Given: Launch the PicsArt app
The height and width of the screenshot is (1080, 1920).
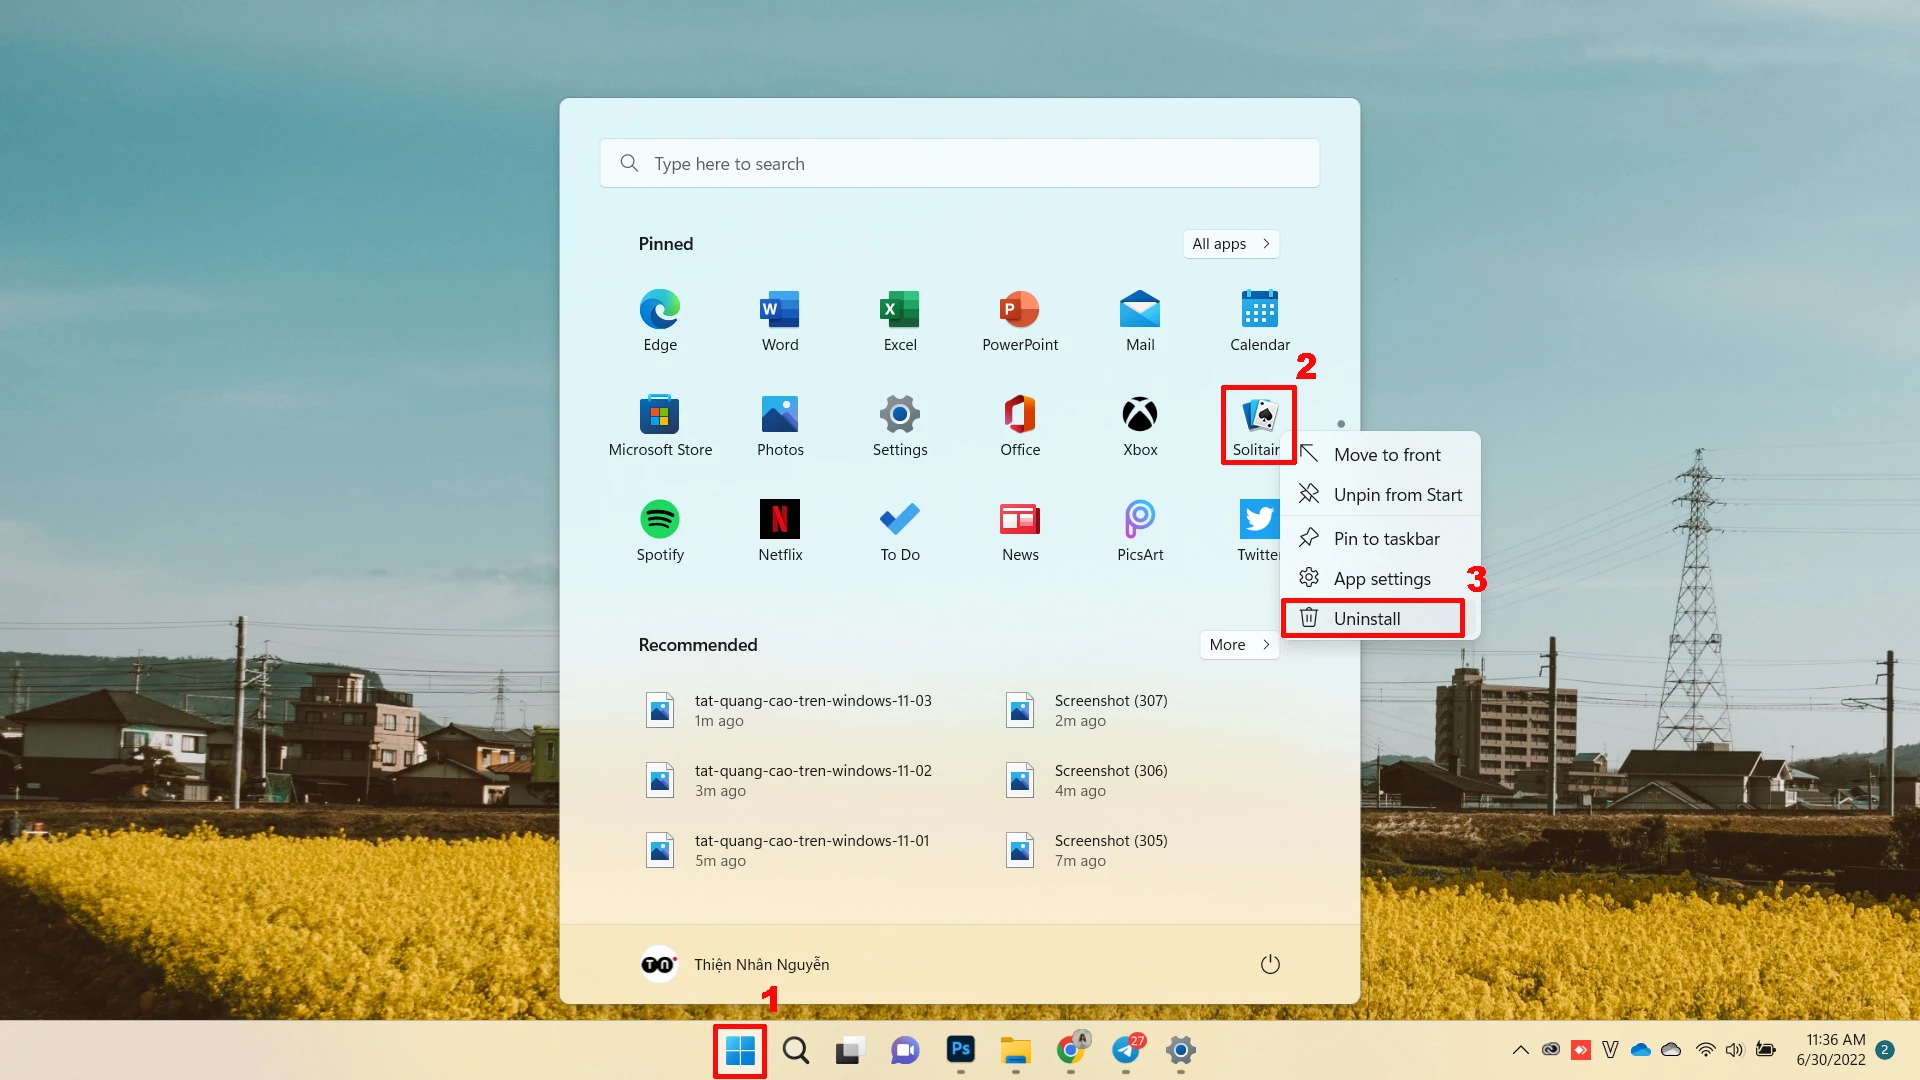Looking at the screenshot, I should pyautogui.click(x=1140, y=531).
